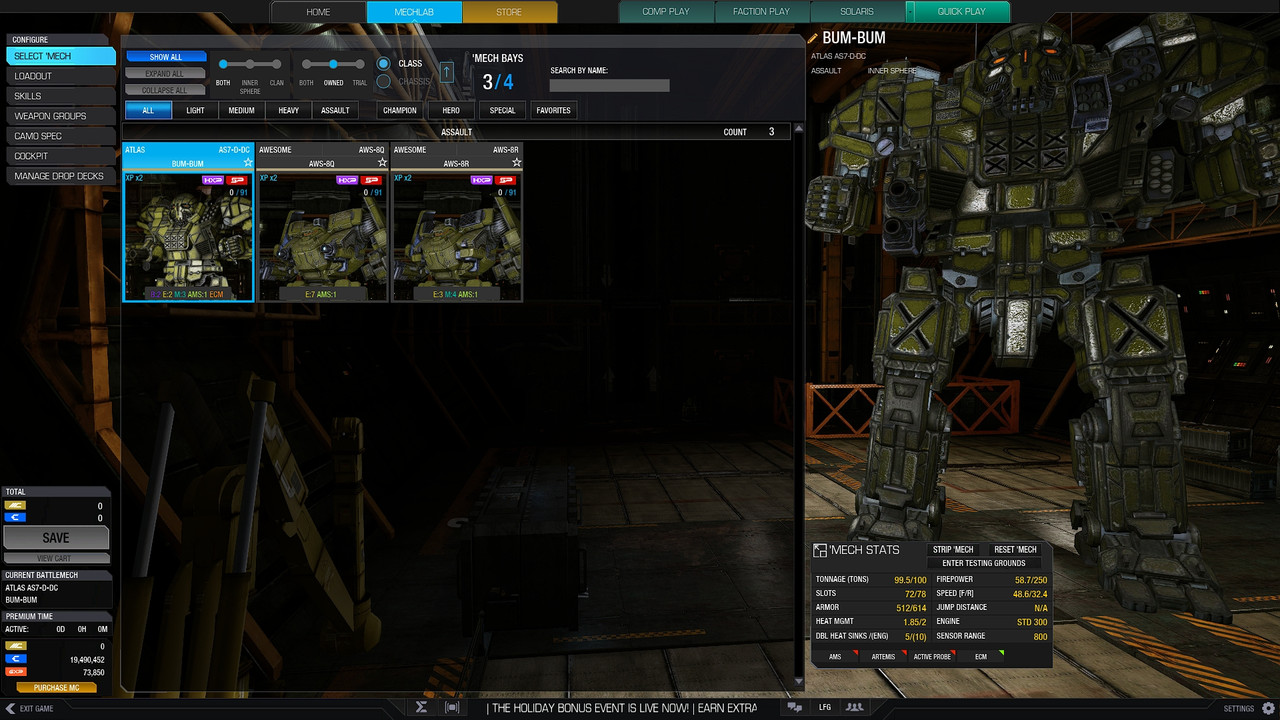The image size is (1280, 720).
Task: Click HXP badge on AWS-8Q card
Action: 346,180
